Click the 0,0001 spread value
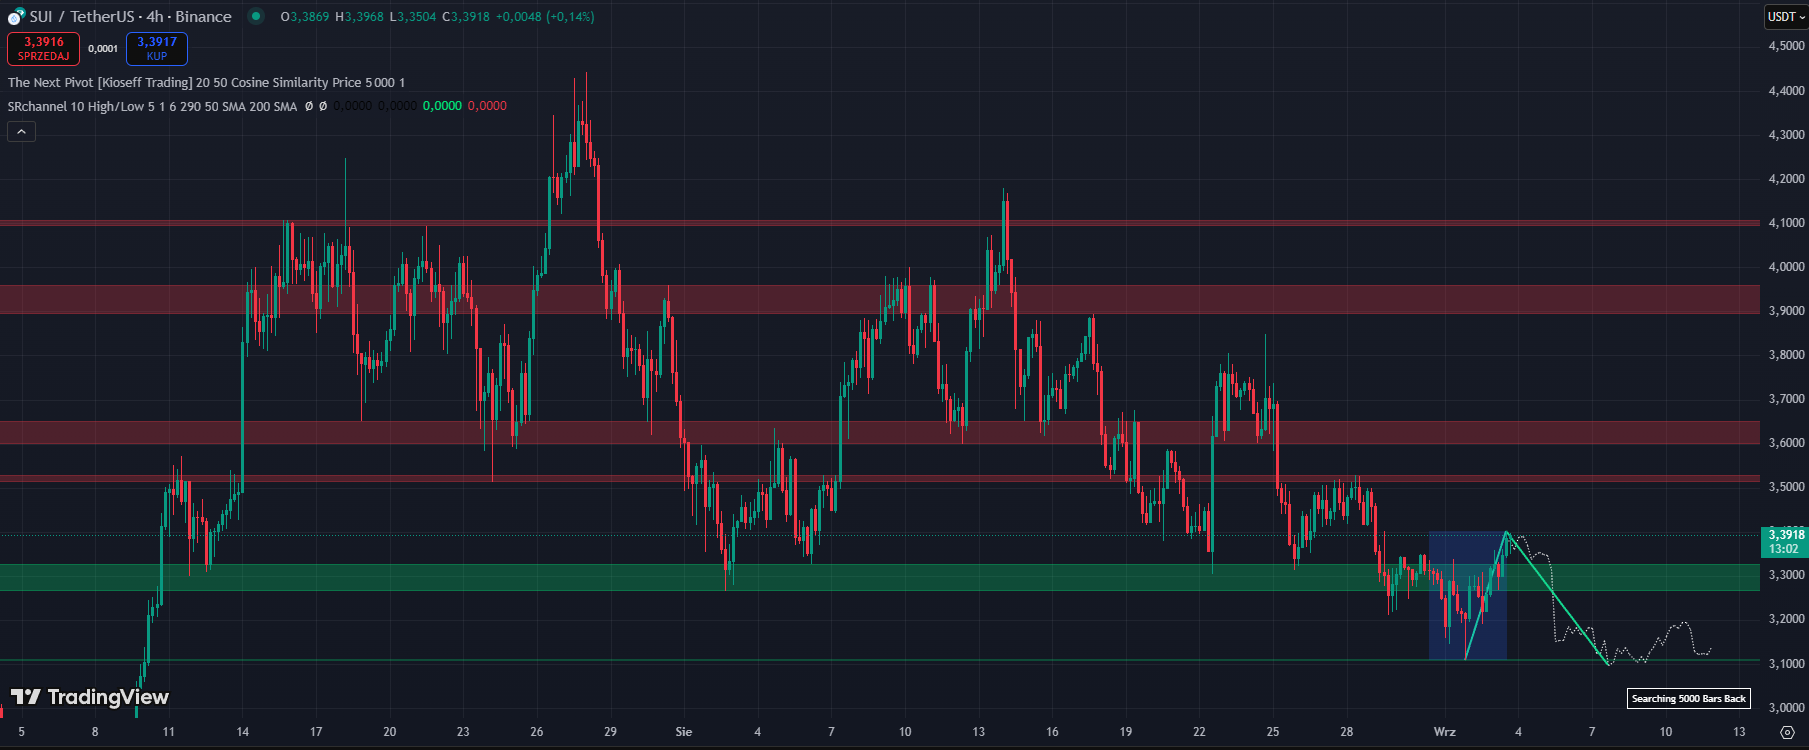Screen dimensions: 1809x750 coord(103,49)
